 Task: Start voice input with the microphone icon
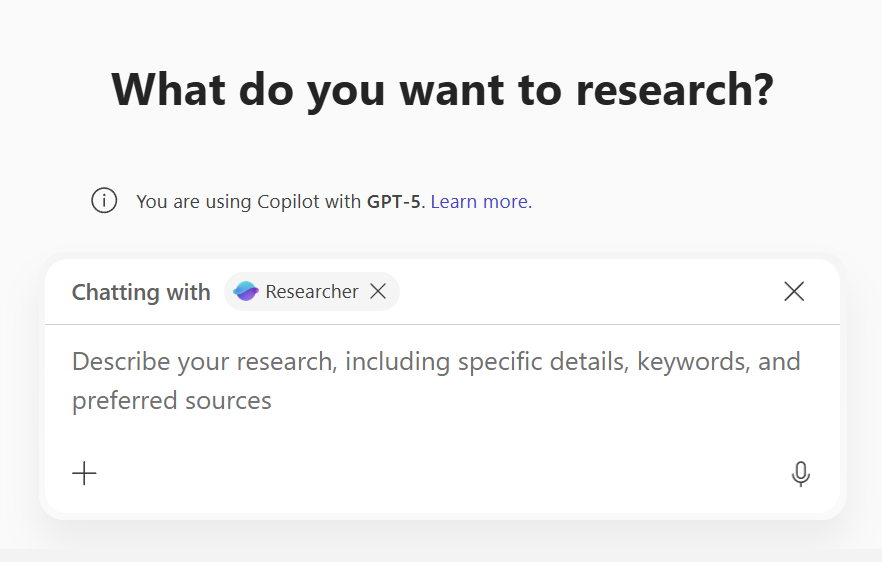800,474
